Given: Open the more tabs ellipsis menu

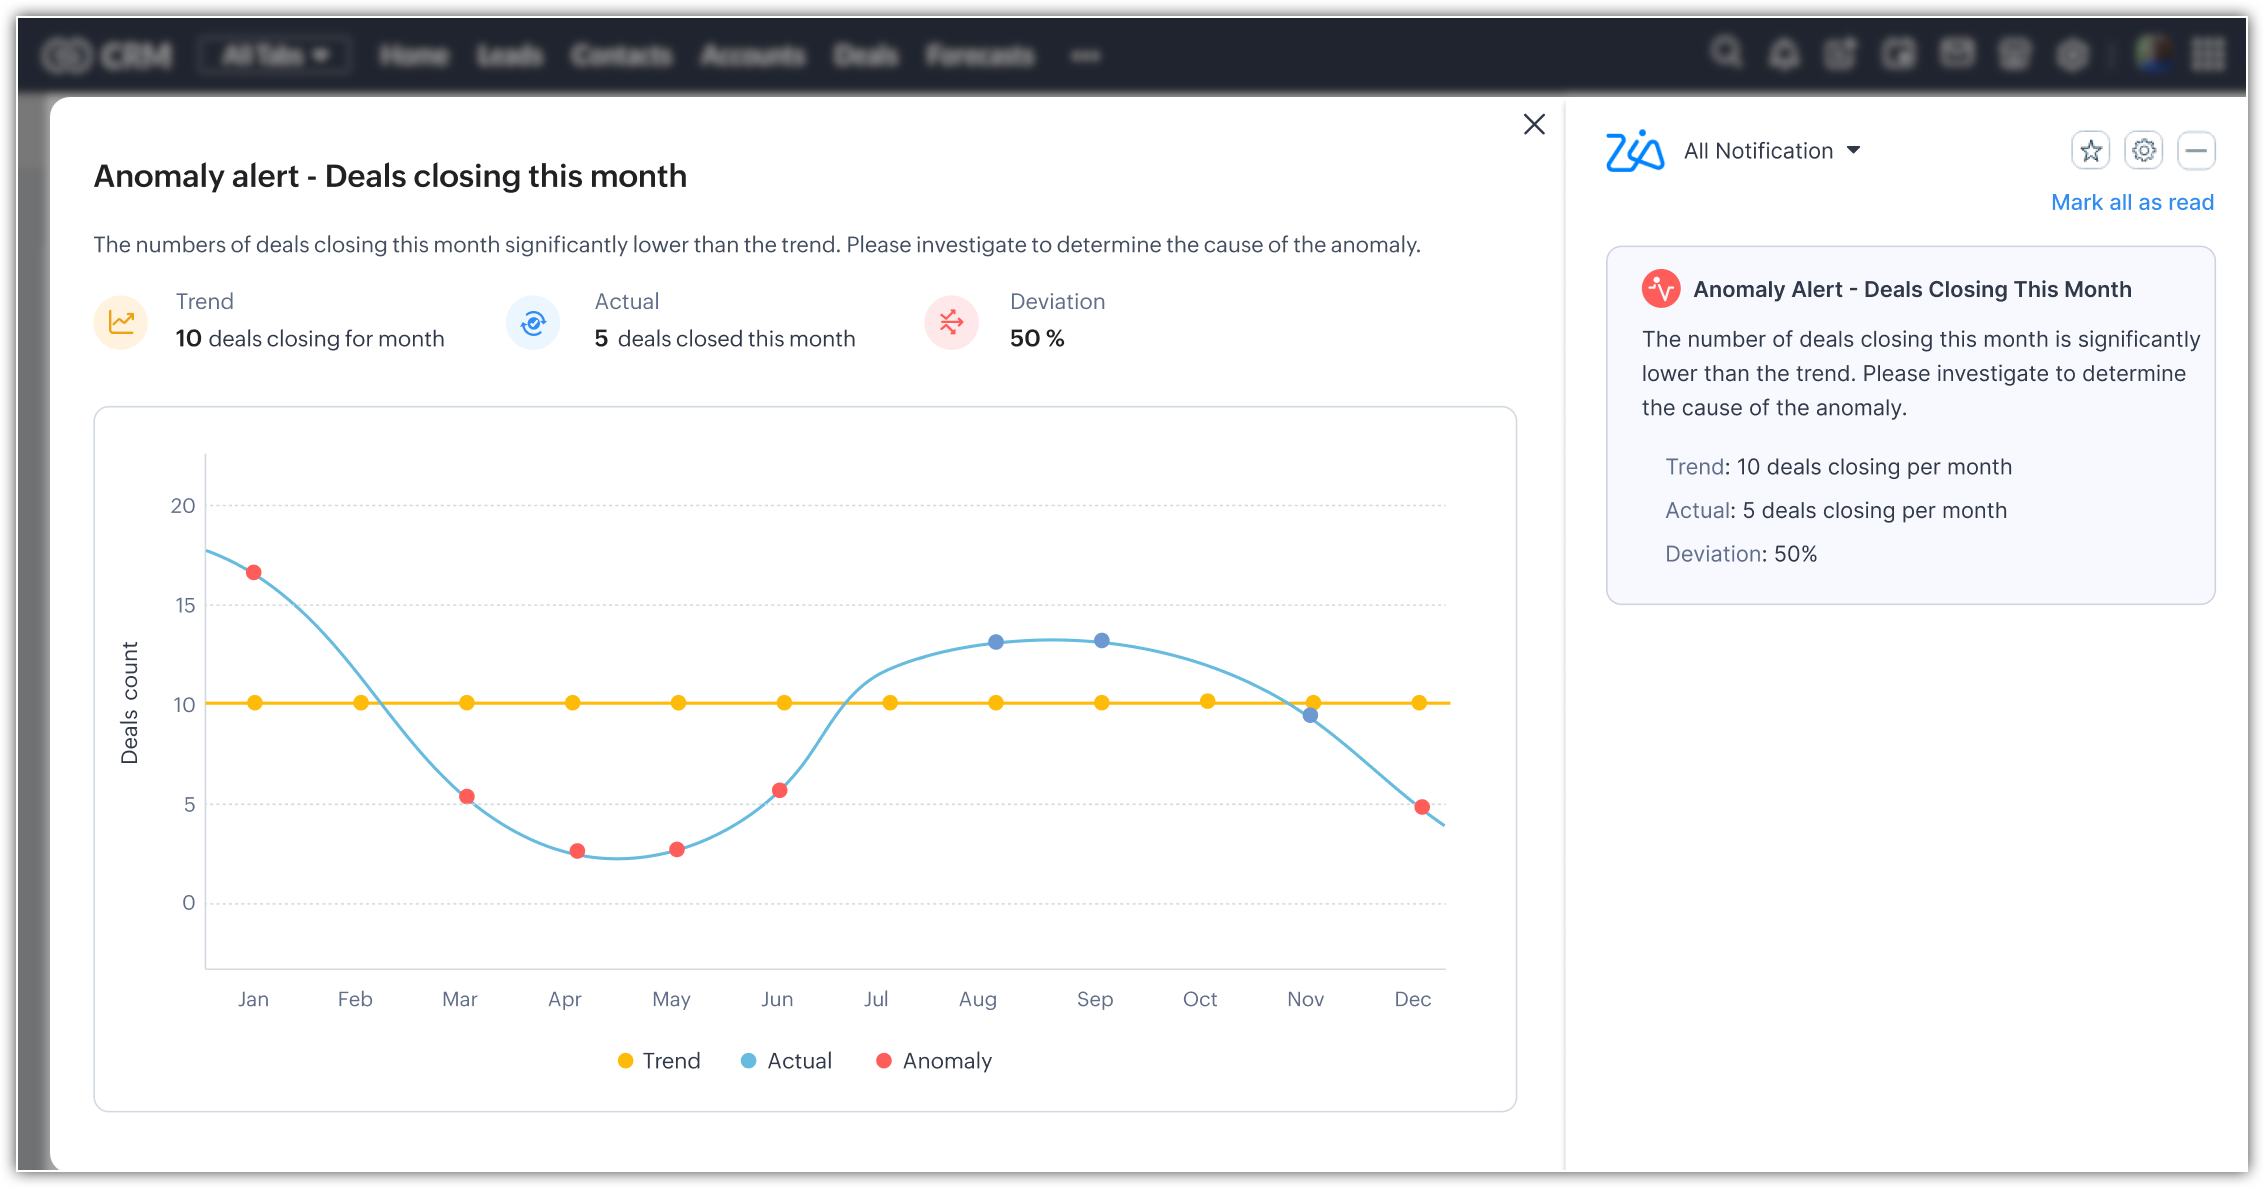Looking at the screenshot, I should 1085,55.
